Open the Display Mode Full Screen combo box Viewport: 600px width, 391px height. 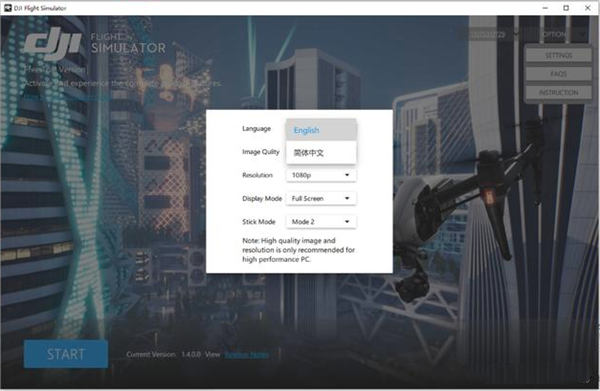321,199
